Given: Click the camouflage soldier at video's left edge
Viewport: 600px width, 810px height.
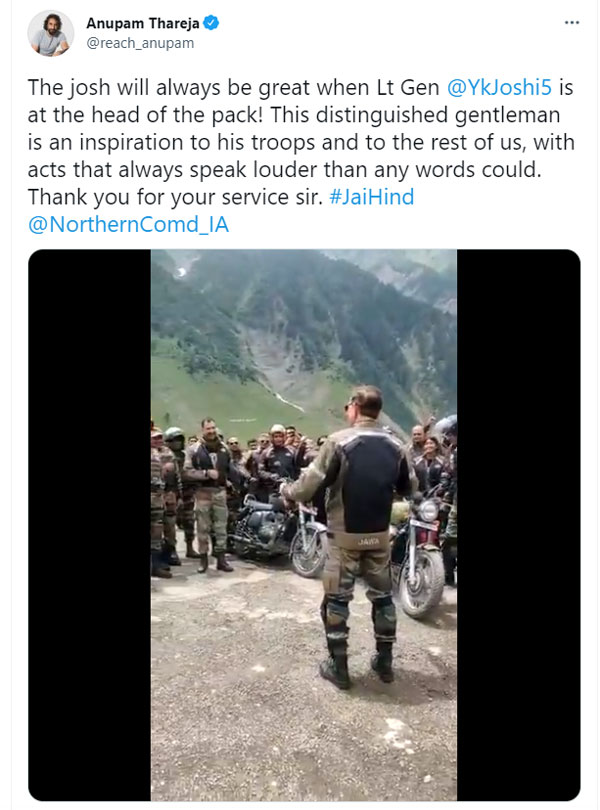Looking at the screenshot, I should [x=160, y=500].
